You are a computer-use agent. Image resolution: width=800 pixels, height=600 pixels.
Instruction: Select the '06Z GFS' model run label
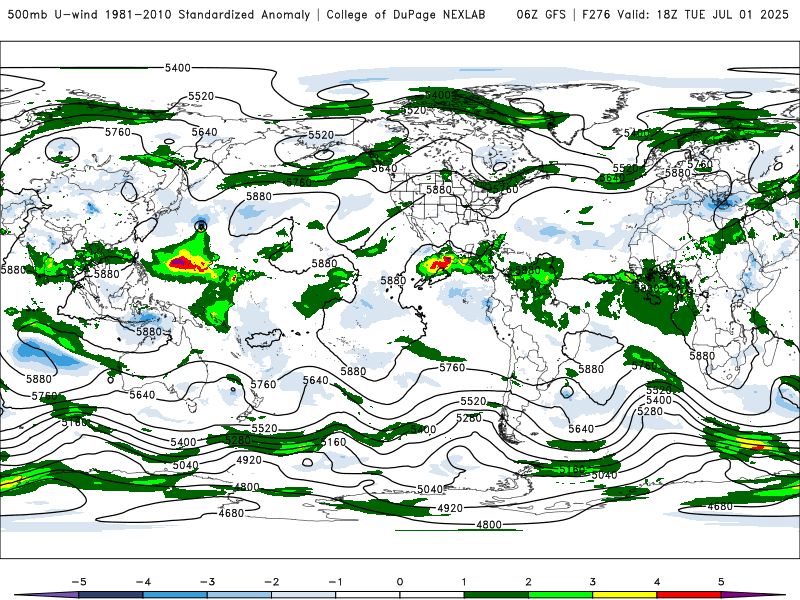pos(541,14)
